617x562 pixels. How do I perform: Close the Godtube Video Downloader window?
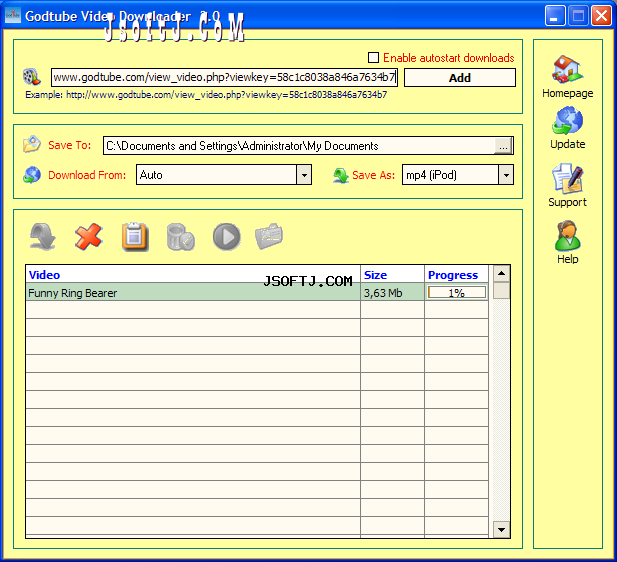coord(601,16)
